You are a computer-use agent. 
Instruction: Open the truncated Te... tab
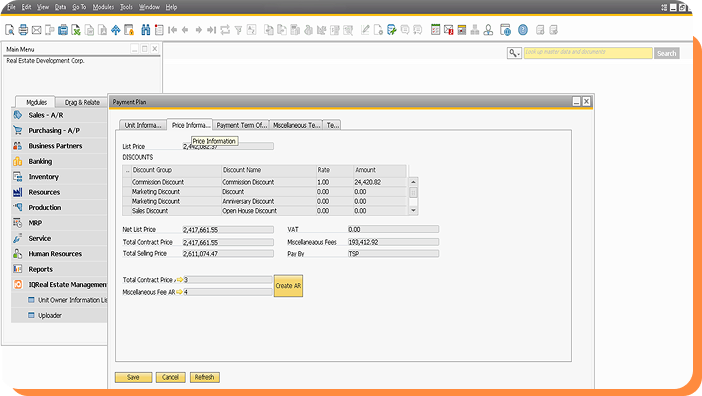click(332, 125)
